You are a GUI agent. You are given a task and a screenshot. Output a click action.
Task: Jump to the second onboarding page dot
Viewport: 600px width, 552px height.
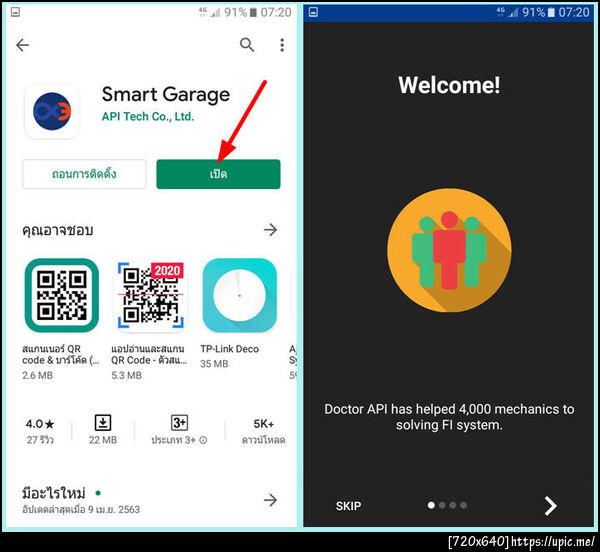point(442,505)
